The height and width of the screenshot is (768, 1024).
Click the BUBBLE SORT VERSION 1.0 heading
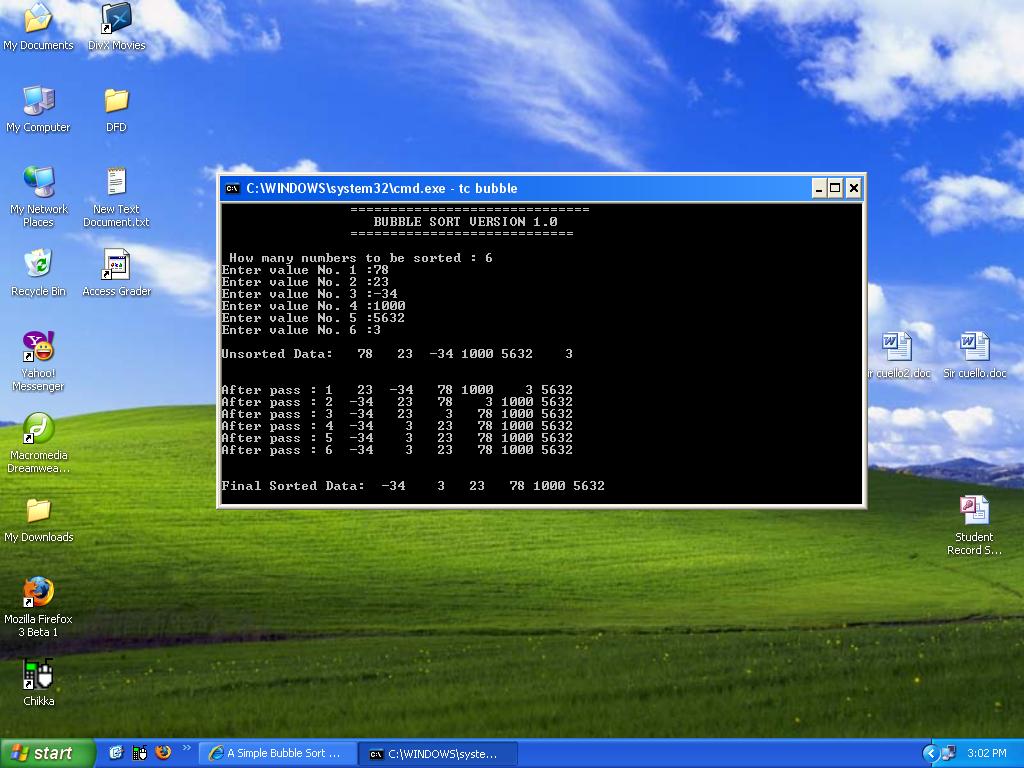pyautogui.click(x=466, y=222)
